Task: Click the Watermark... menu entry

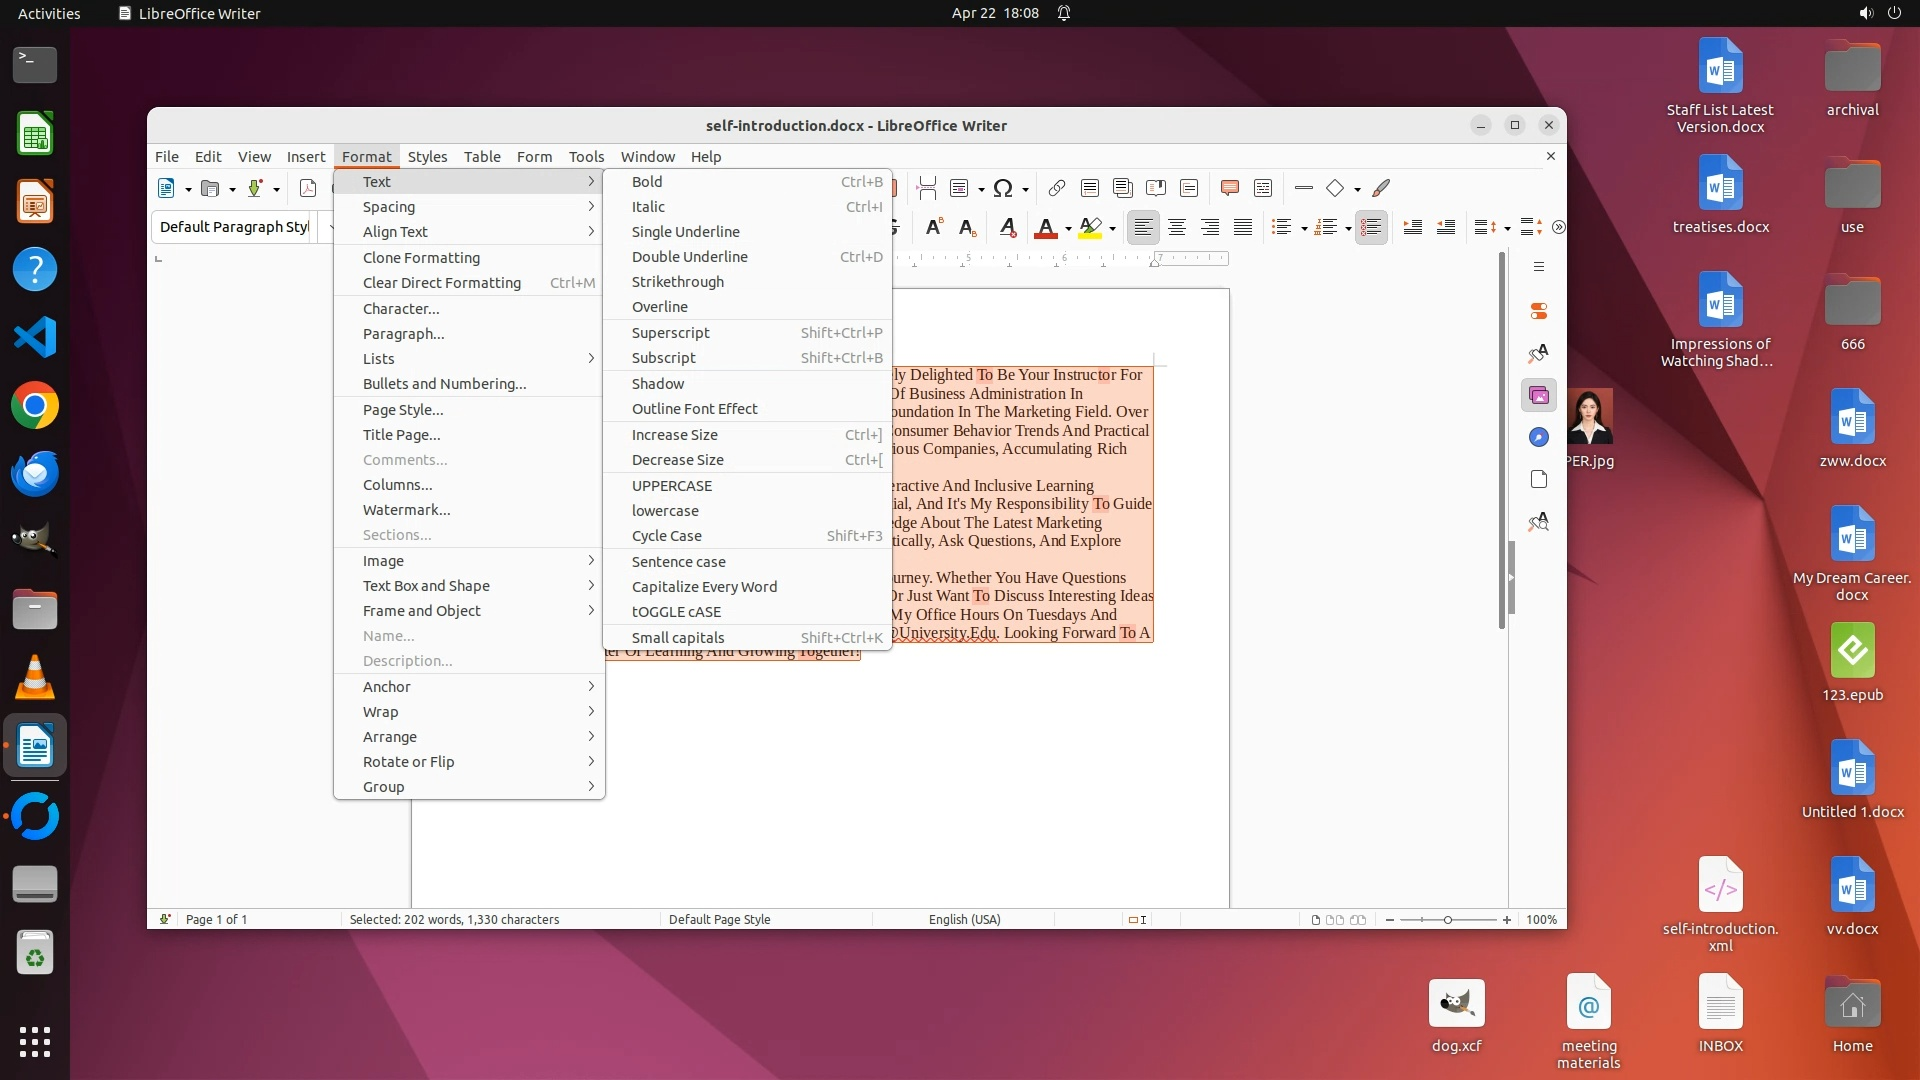Action: pyautogui.click(x=406, y=510)
